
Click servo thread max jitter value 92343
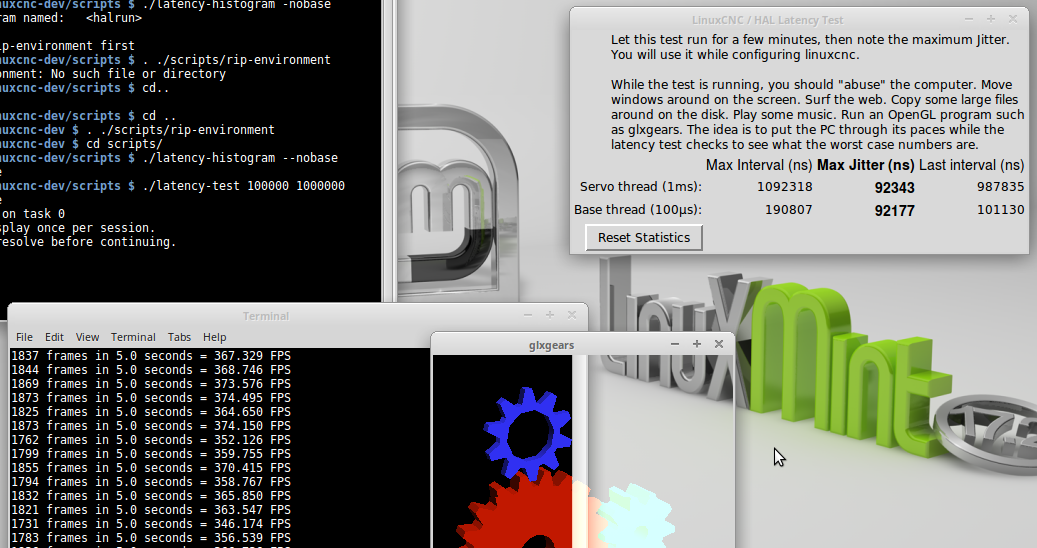[x=894, y=188]
